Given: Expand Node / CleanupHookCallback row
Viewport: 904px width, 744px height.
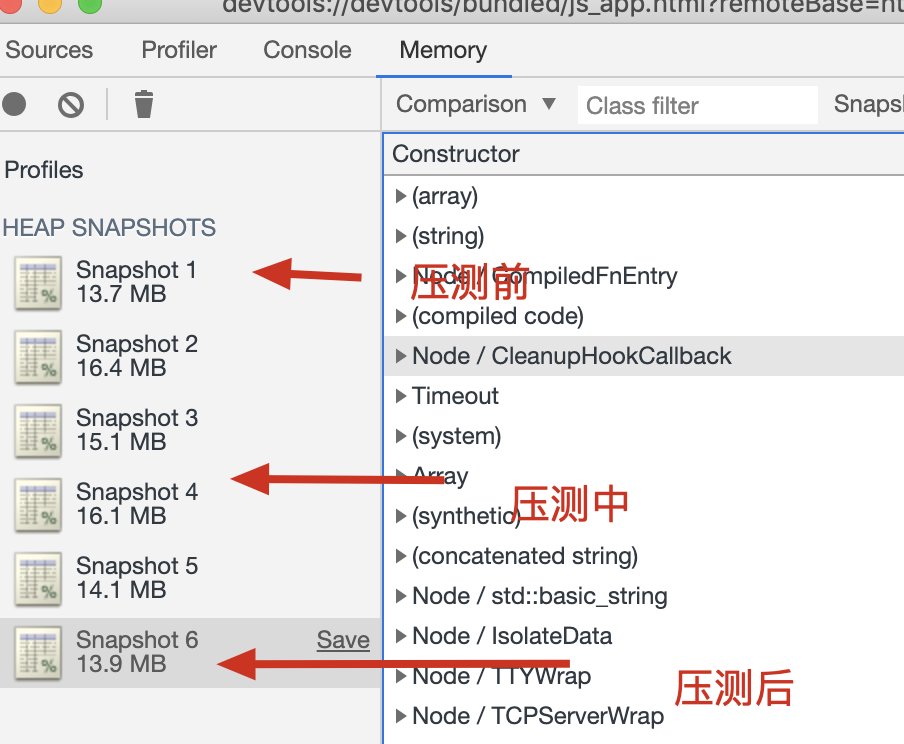Looking at the screenshot, I should pyautogui.click(x=401, y=356).
